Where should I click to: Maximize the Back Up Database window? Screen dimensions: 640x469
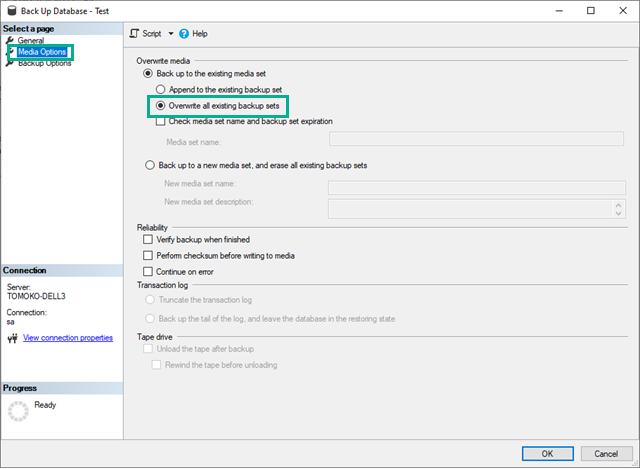[591, 11]
